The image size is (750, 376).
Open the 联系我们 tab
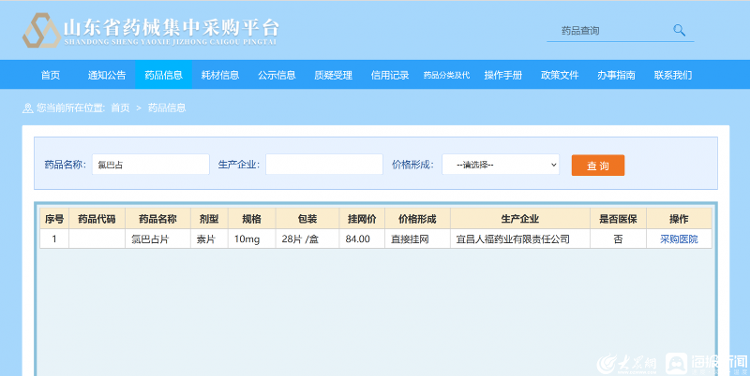[x=673, y=75]
